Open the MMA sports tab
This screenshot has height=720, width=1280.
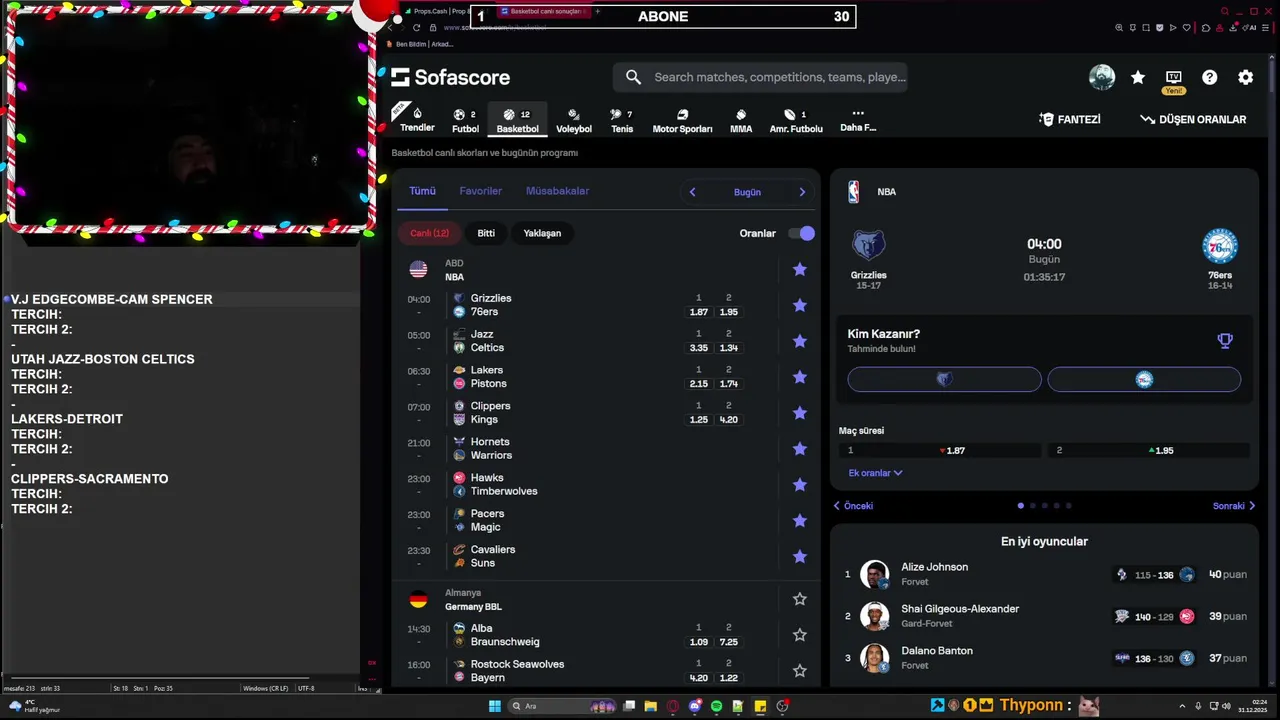coord(741,121)
